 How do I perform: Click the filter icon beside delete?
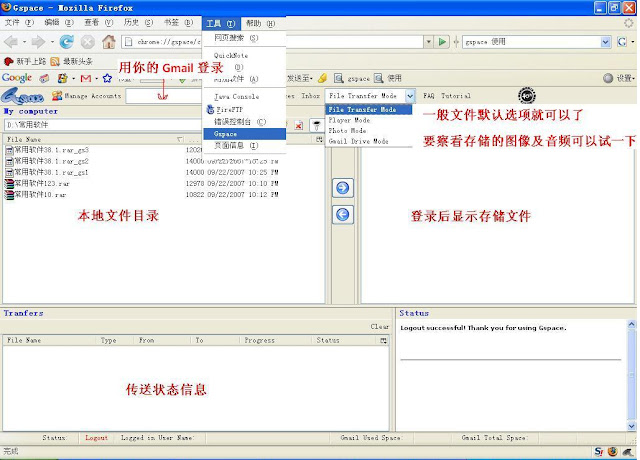(x=316, y=125)
